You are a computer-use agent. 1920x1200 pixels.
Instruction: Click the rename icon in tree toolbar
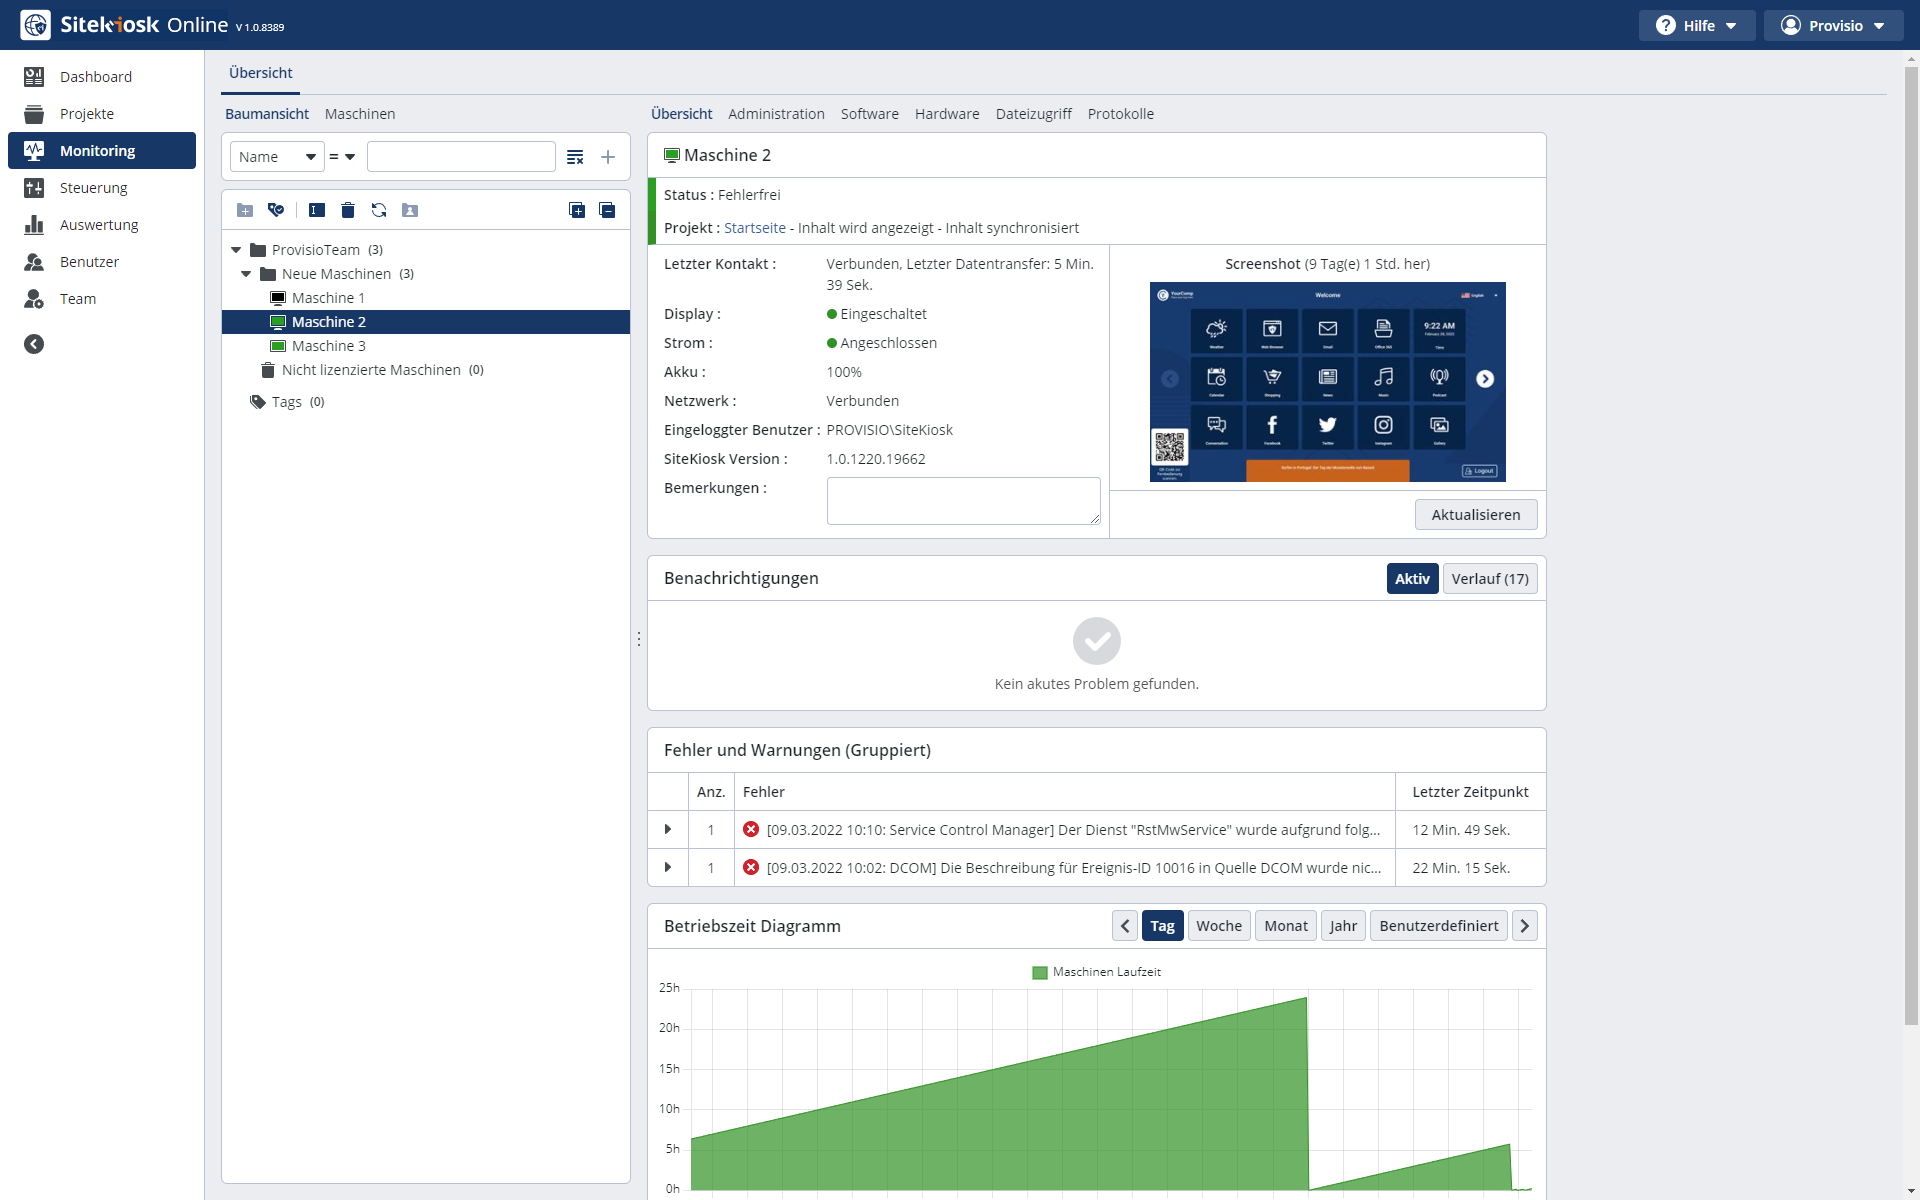(x=316, y=210)
